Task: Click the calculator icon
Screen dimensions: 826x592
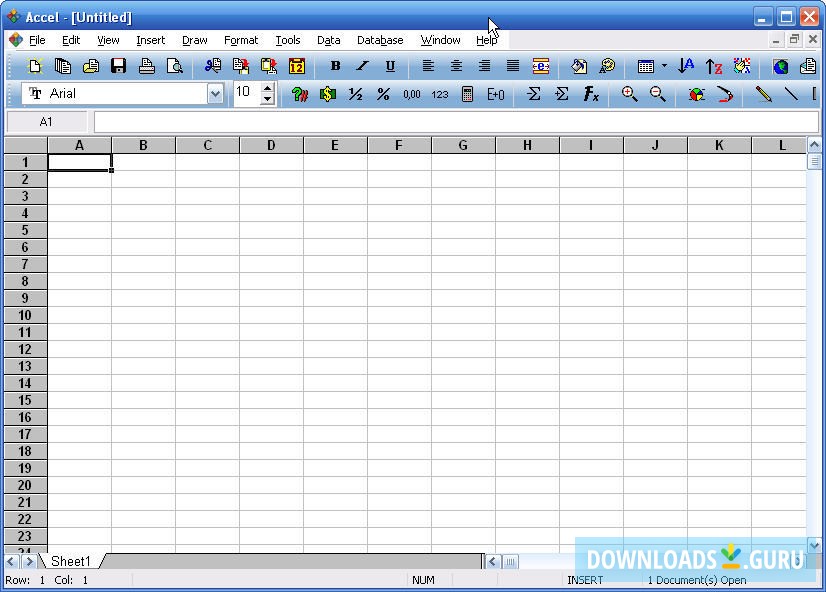Action: 467,94
